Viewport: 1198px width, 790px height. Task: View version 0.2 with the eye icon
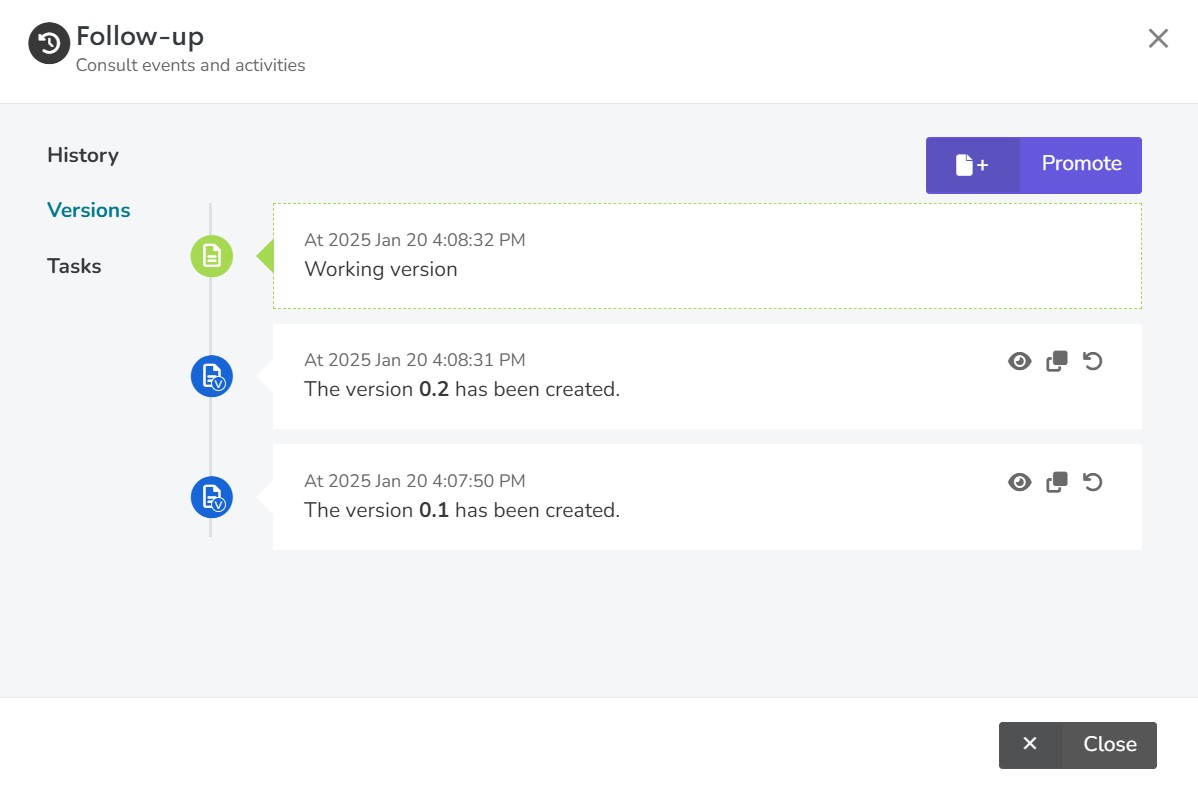(1019, 361)
